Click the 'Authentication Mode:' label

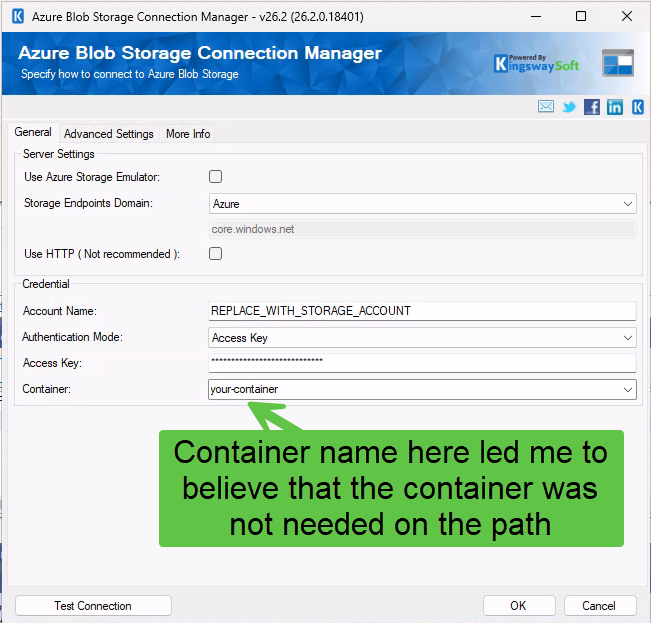73,337
